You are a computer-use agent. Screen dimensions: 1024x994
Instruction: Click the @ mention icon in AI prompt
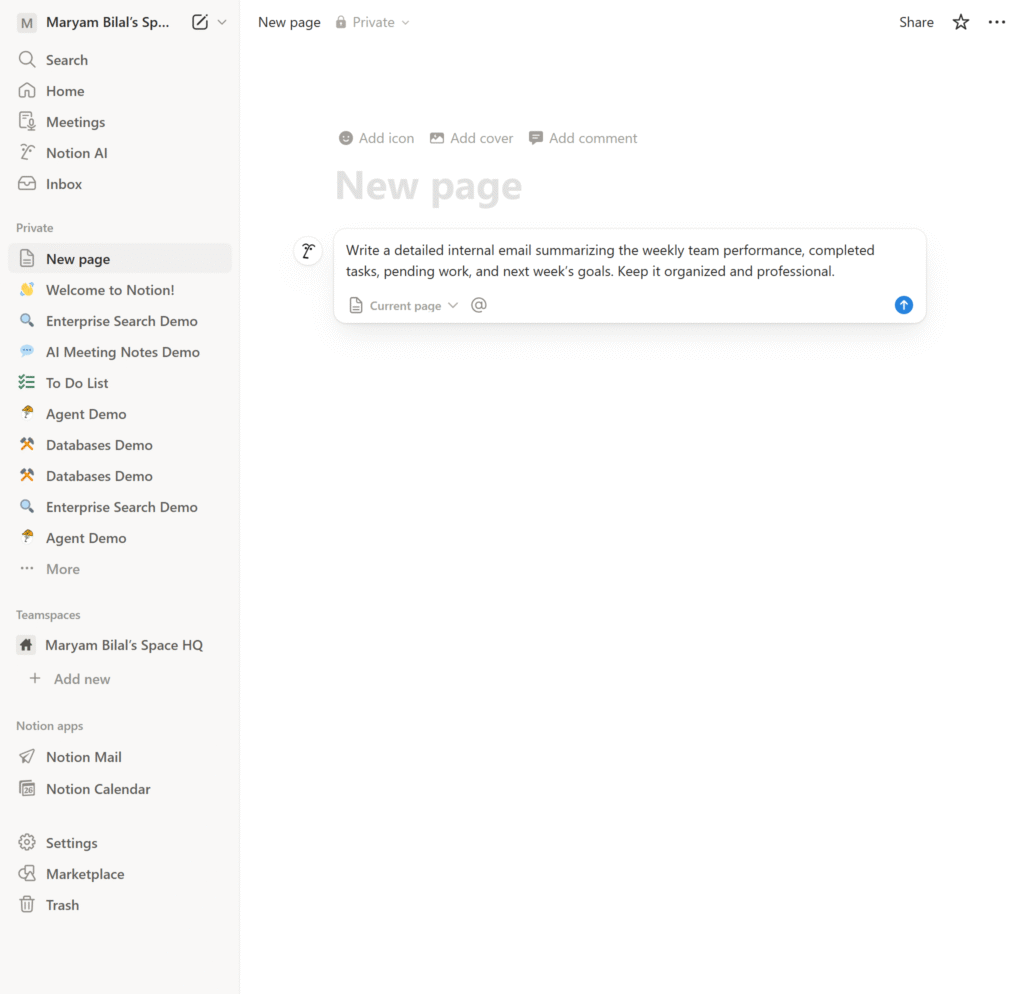478,305
